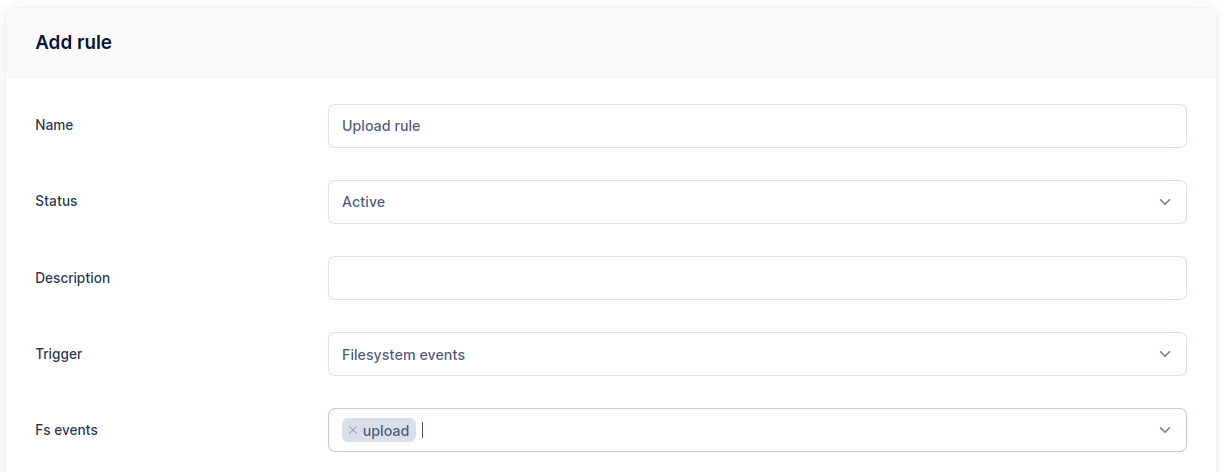1223x472 pixels.
Task: Click the Status field label
Action: coord(56,201)
